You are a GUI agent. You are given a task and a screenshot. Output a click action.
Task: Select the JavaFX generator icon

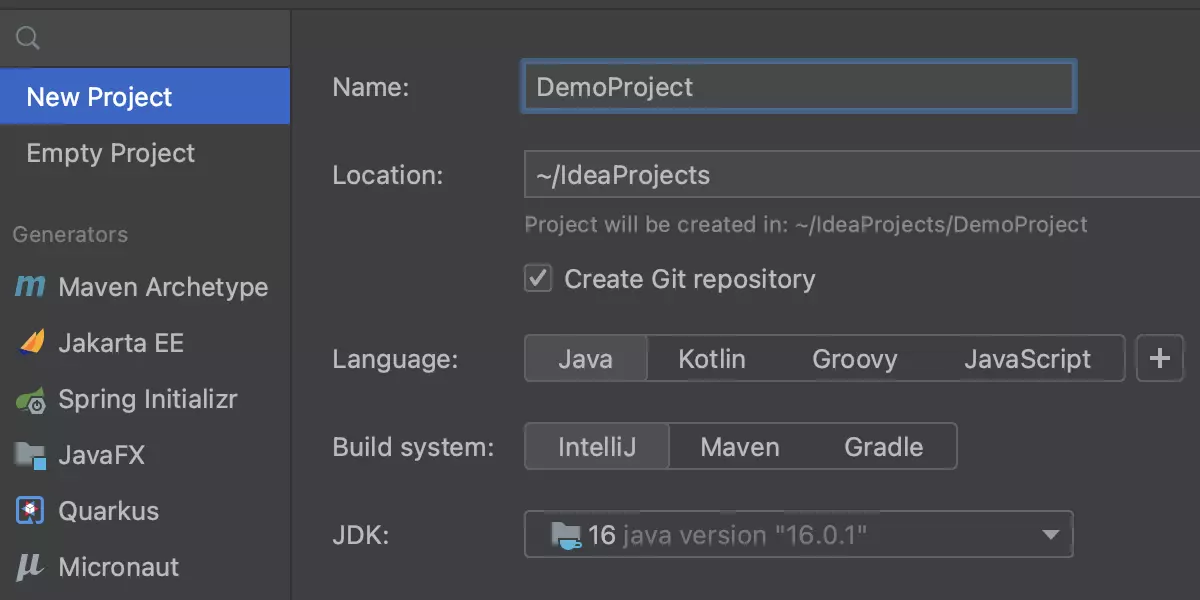[x=27, y=455]
